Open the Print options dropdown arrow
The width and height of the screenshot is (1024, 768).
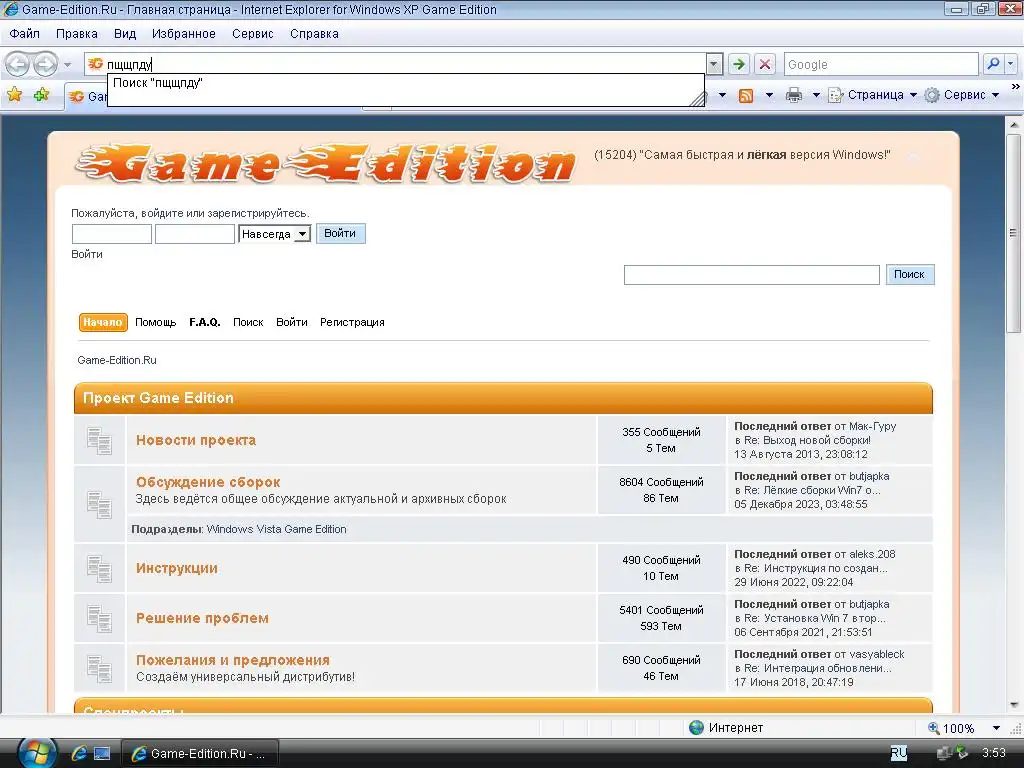point(816,95)
